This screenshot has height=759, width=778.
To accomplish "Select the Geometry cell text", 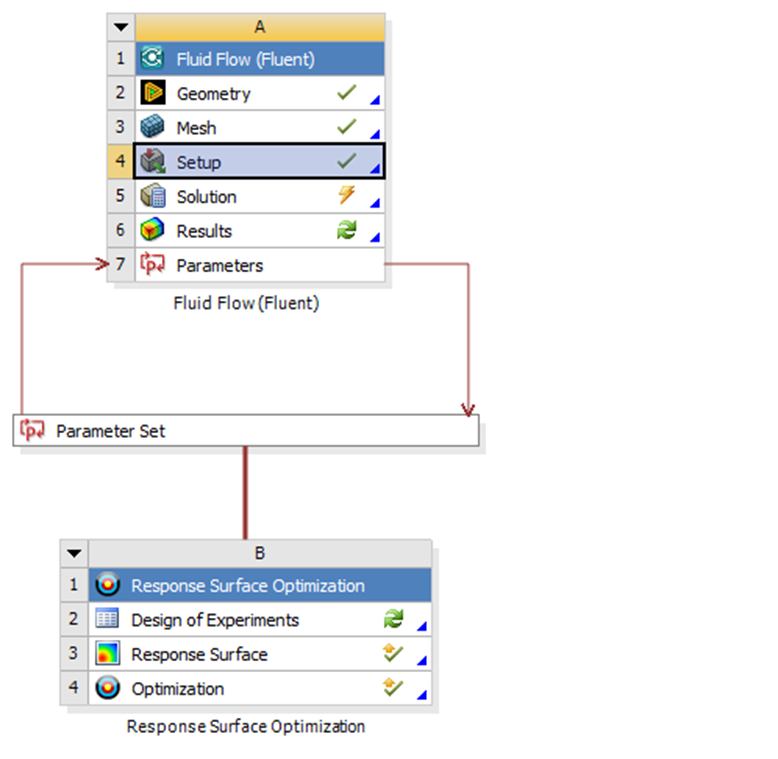I will (x=214, y=94).
